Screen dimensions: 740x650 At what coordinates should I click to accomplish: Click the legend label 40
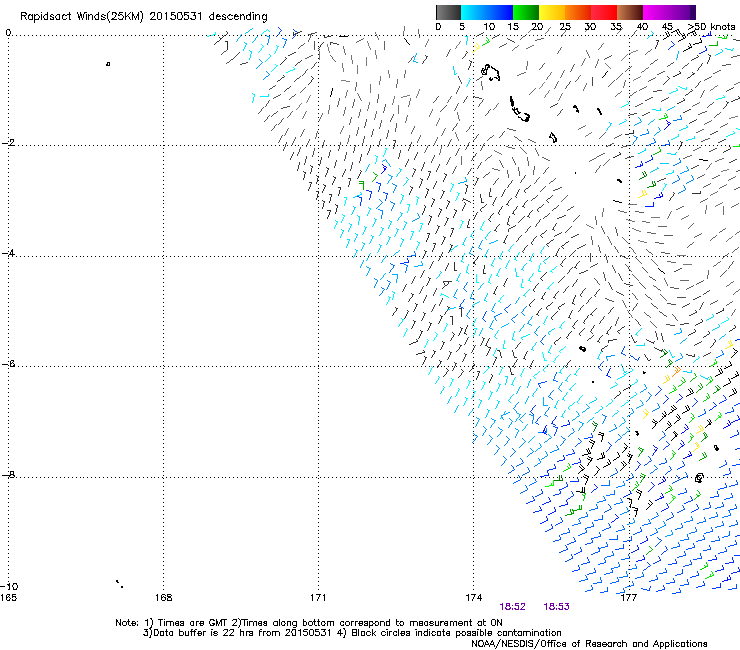pos(642,27)
